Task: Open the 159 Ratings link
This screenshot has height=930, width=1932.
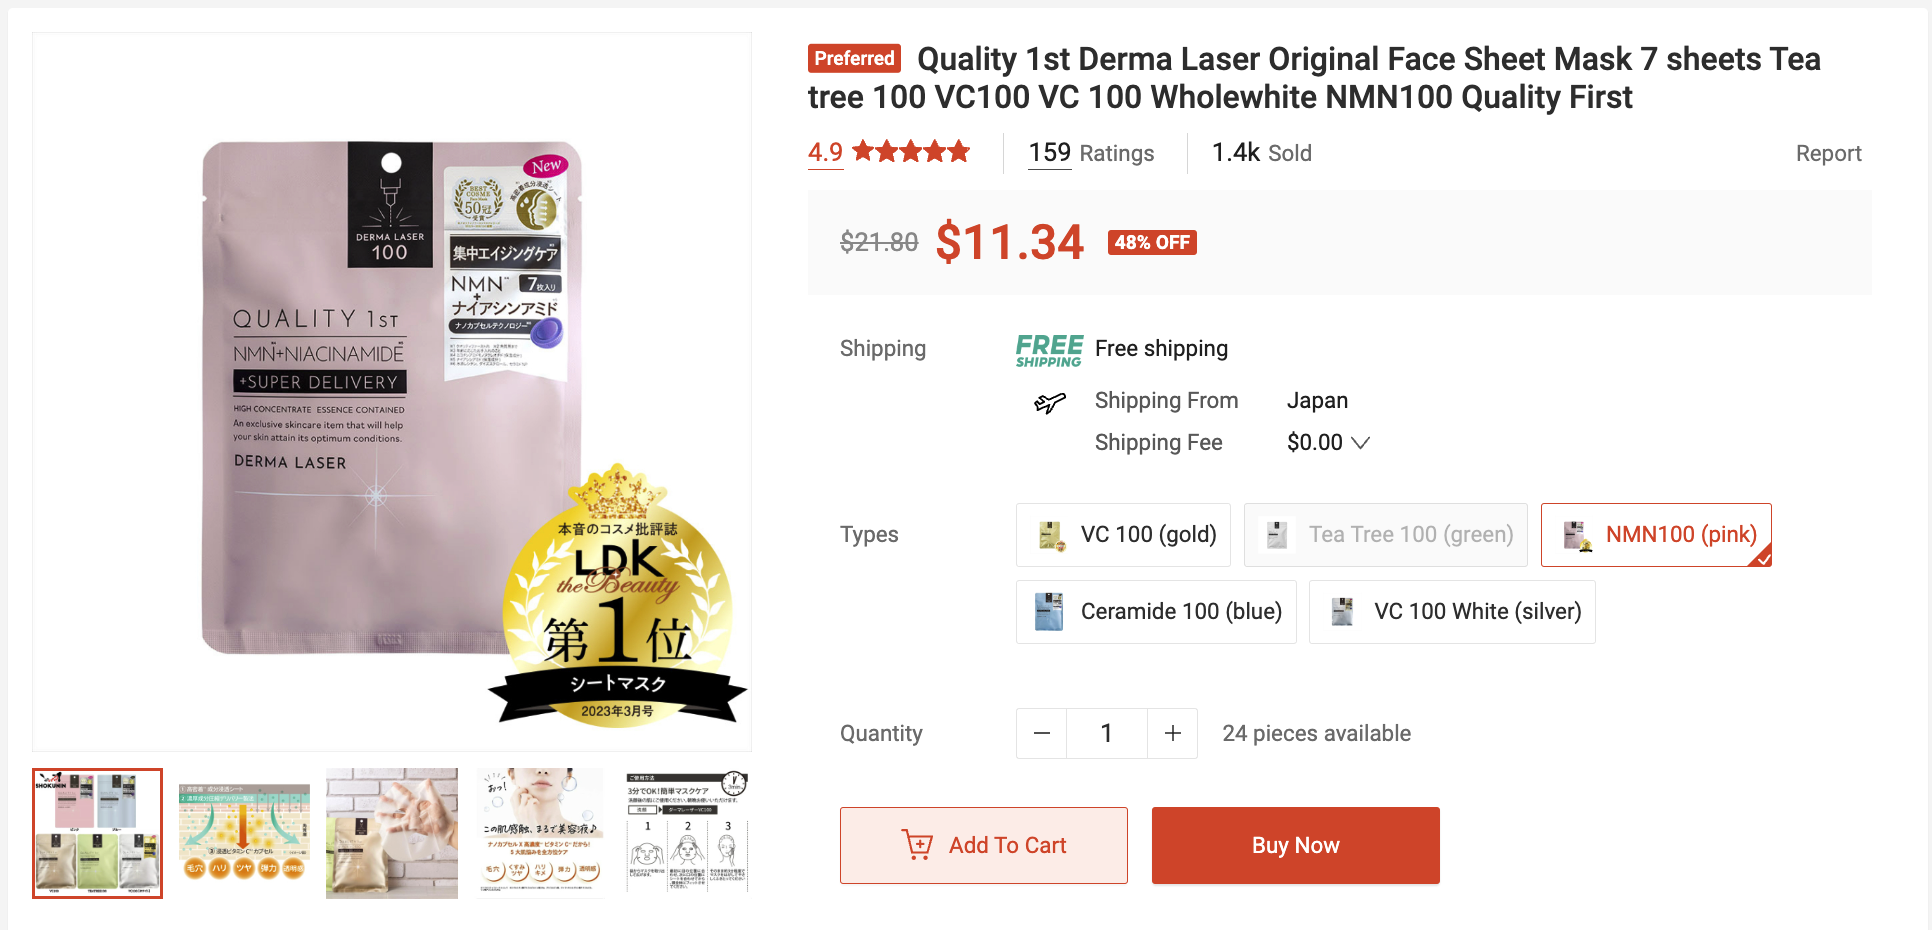Action: pos(1091,153)
